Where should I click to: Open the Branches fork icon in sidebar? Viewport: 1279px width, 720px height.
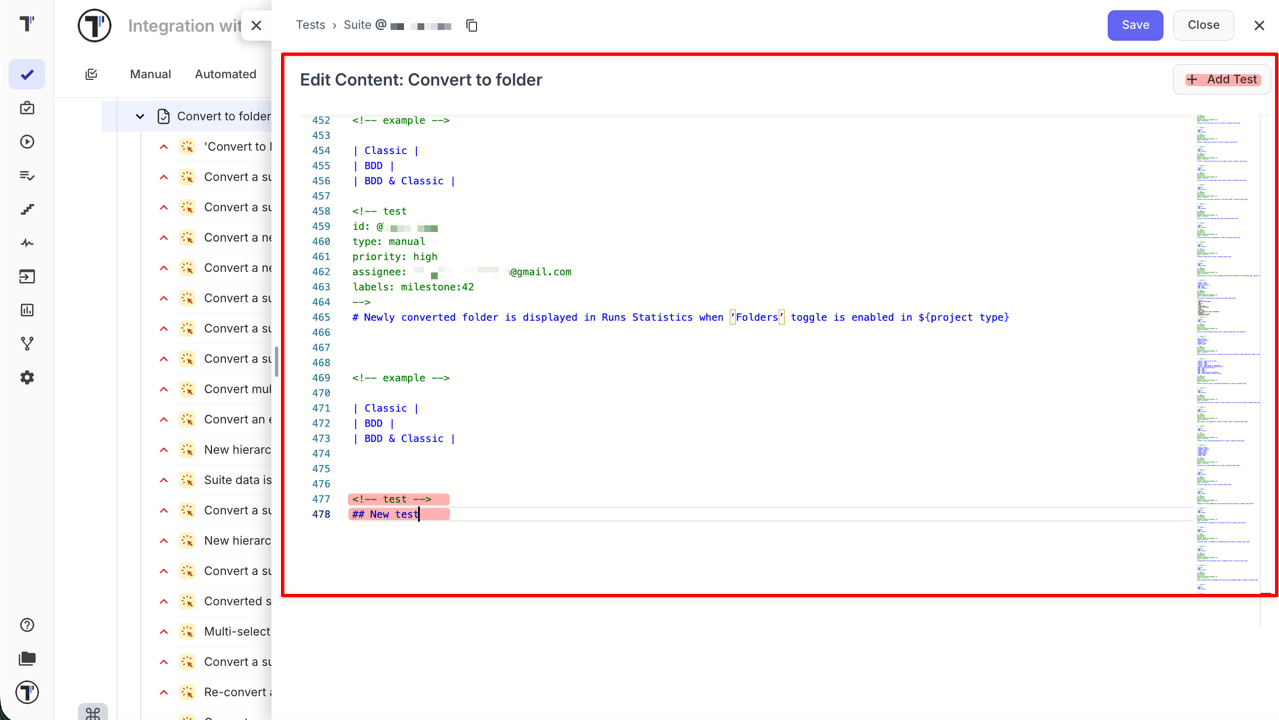pyautogui.click(x=27, y=344)
